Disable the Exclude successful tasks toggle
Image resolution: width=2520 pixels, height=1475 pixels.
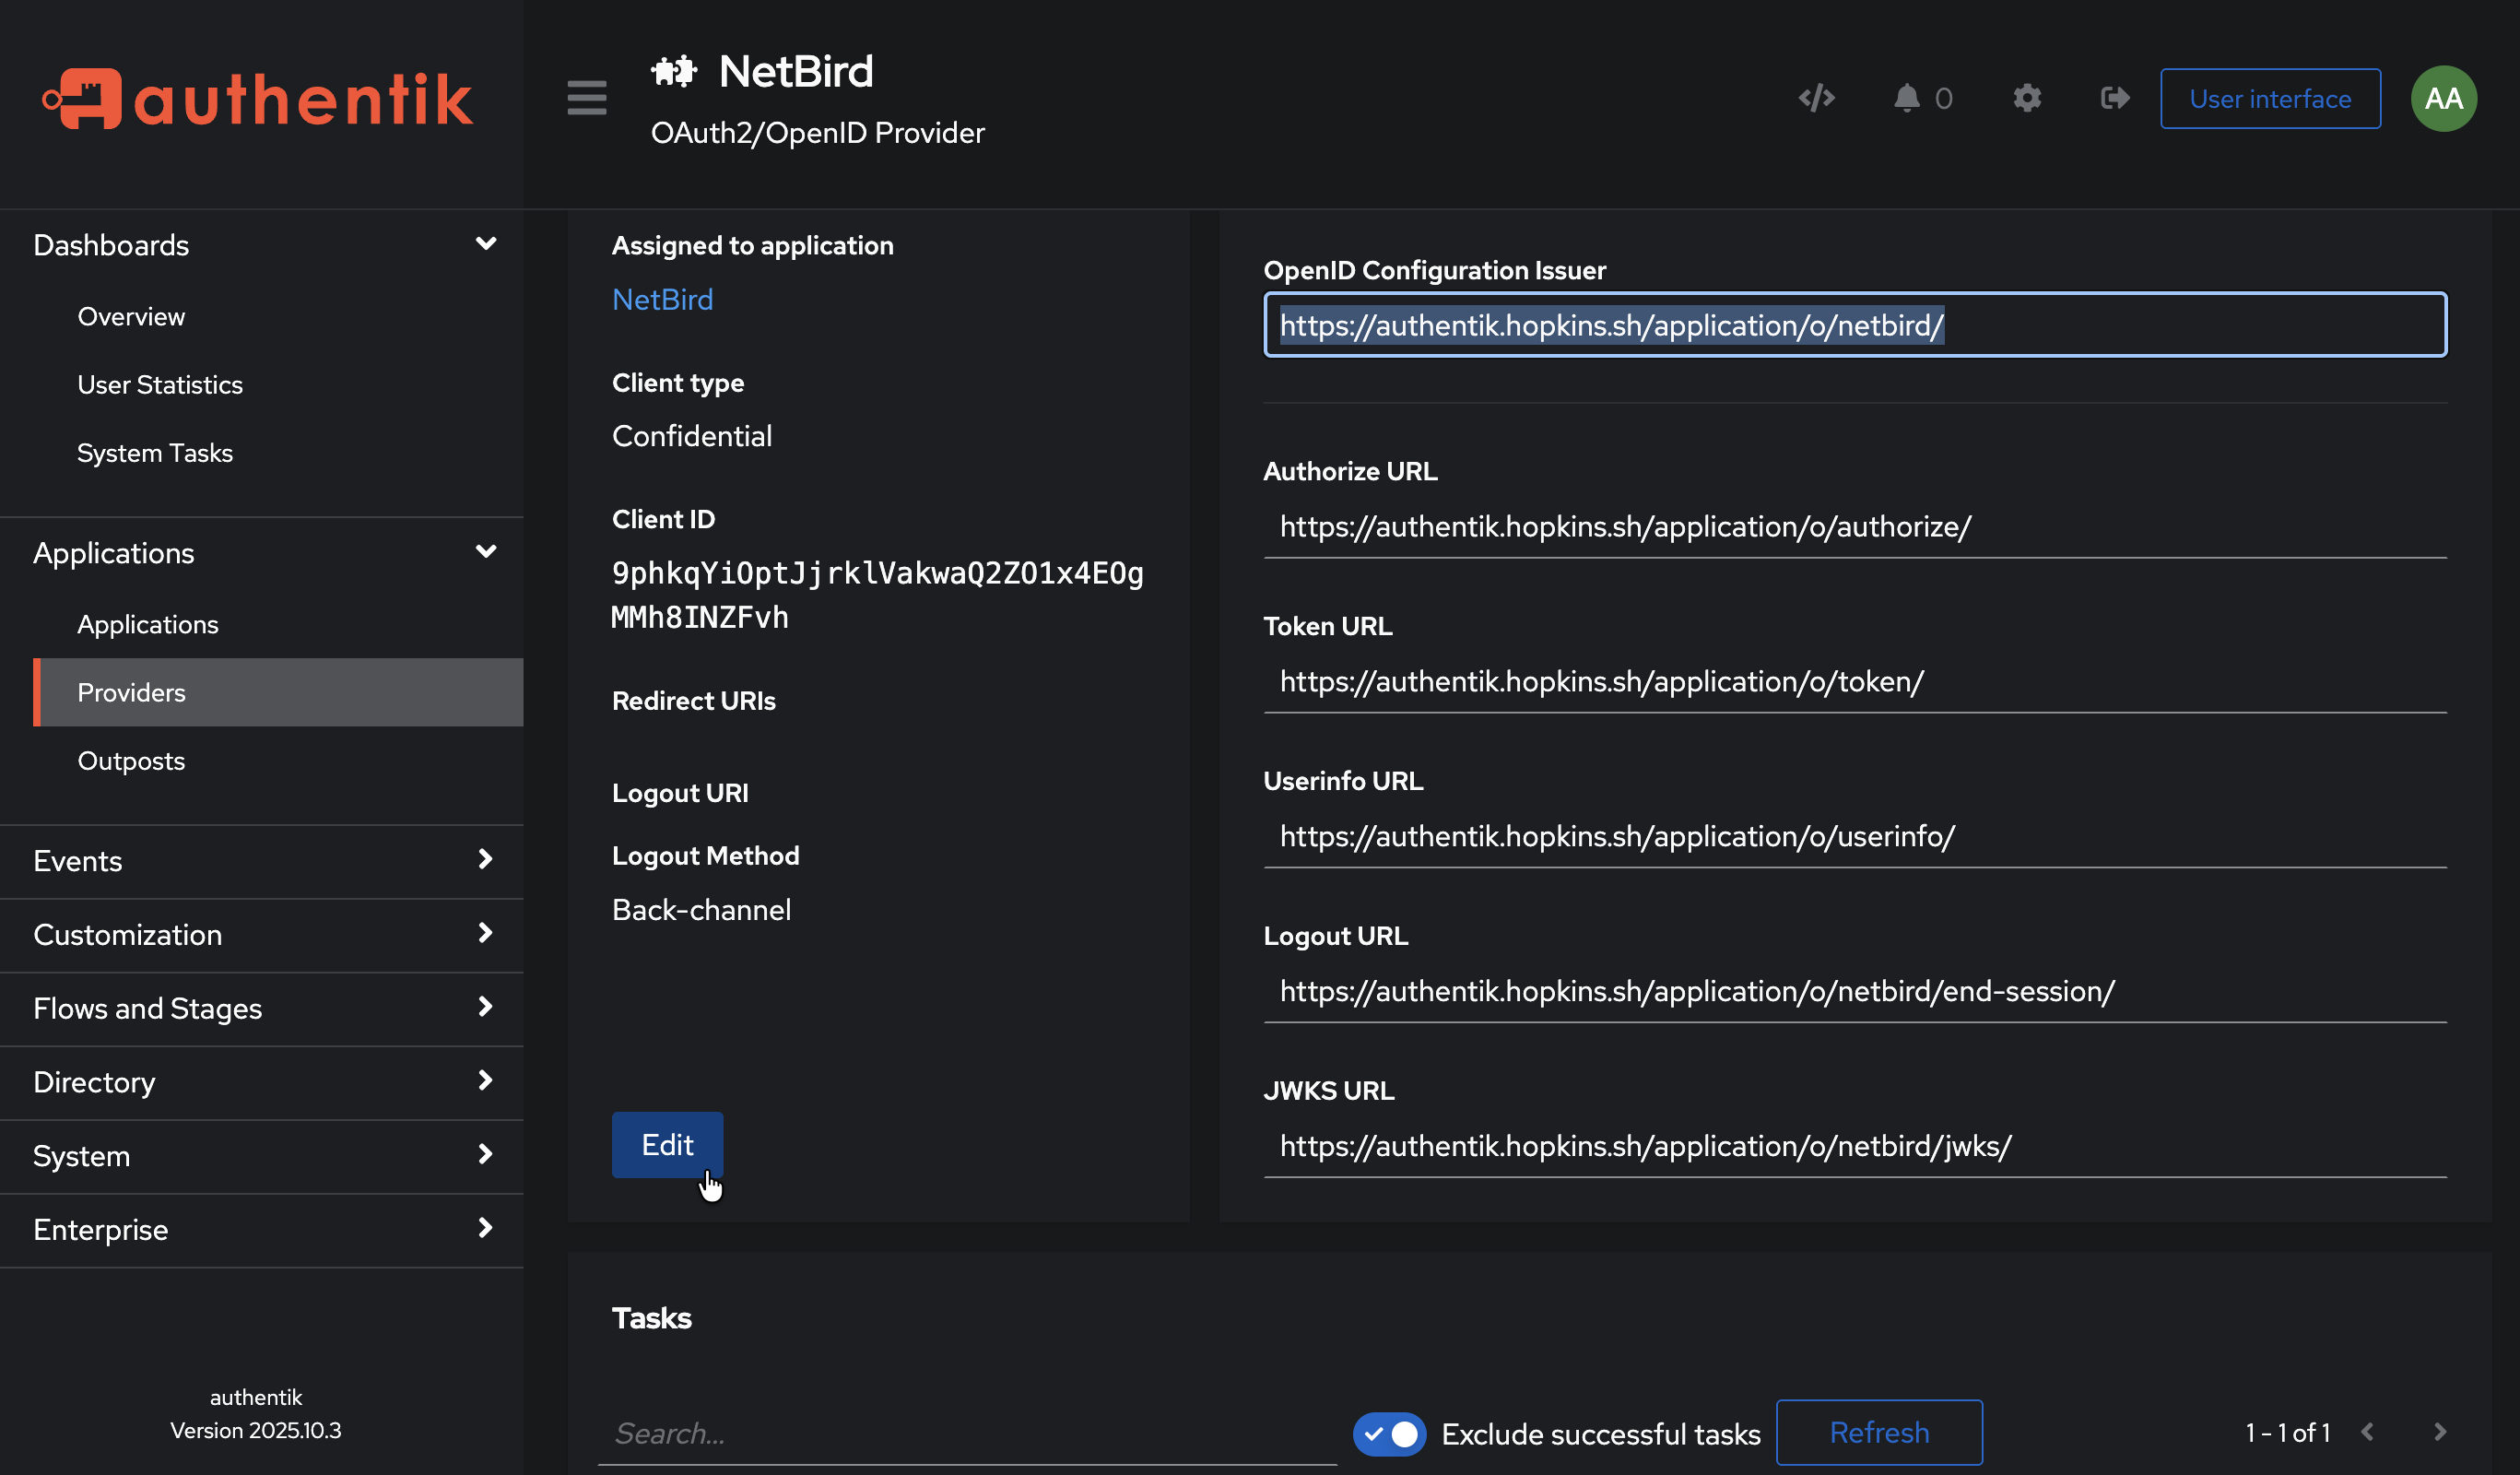(x=1388, y=1433)
